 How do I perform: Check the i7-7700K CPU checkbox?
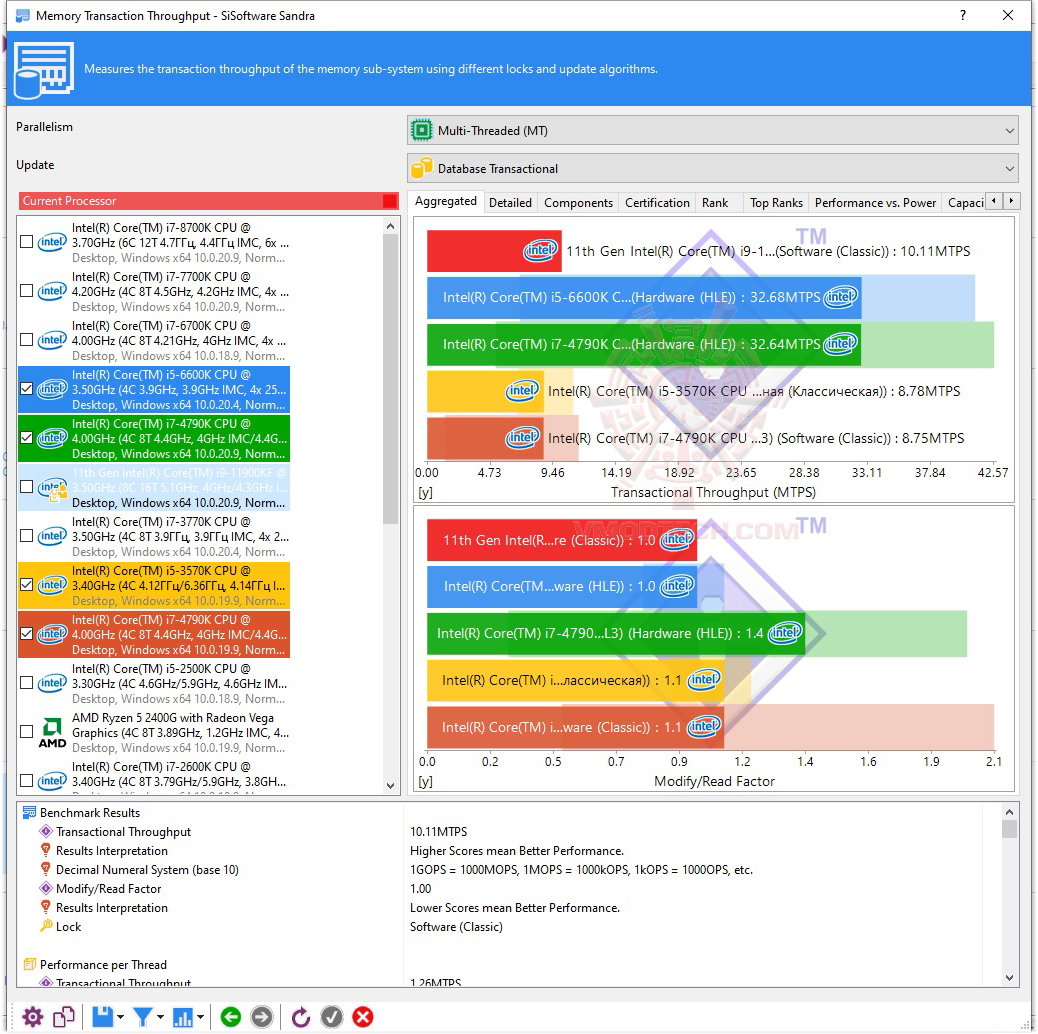pos(26,291)
